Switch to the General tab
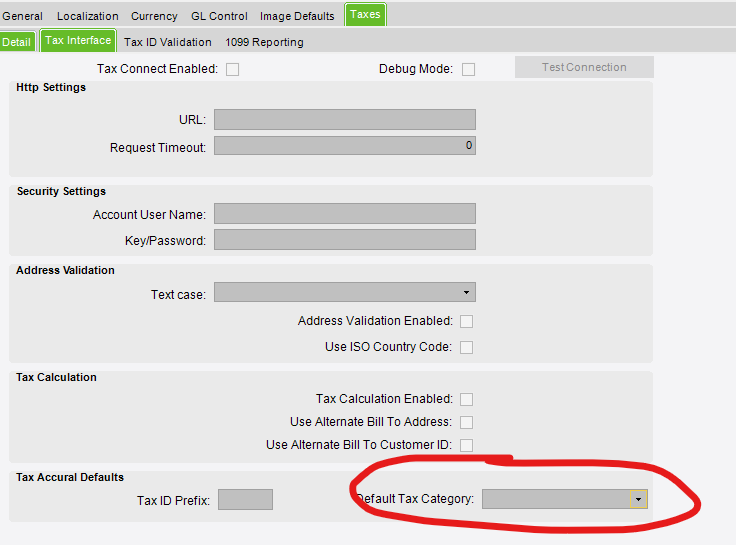The image size is (736, 545). 22,16
